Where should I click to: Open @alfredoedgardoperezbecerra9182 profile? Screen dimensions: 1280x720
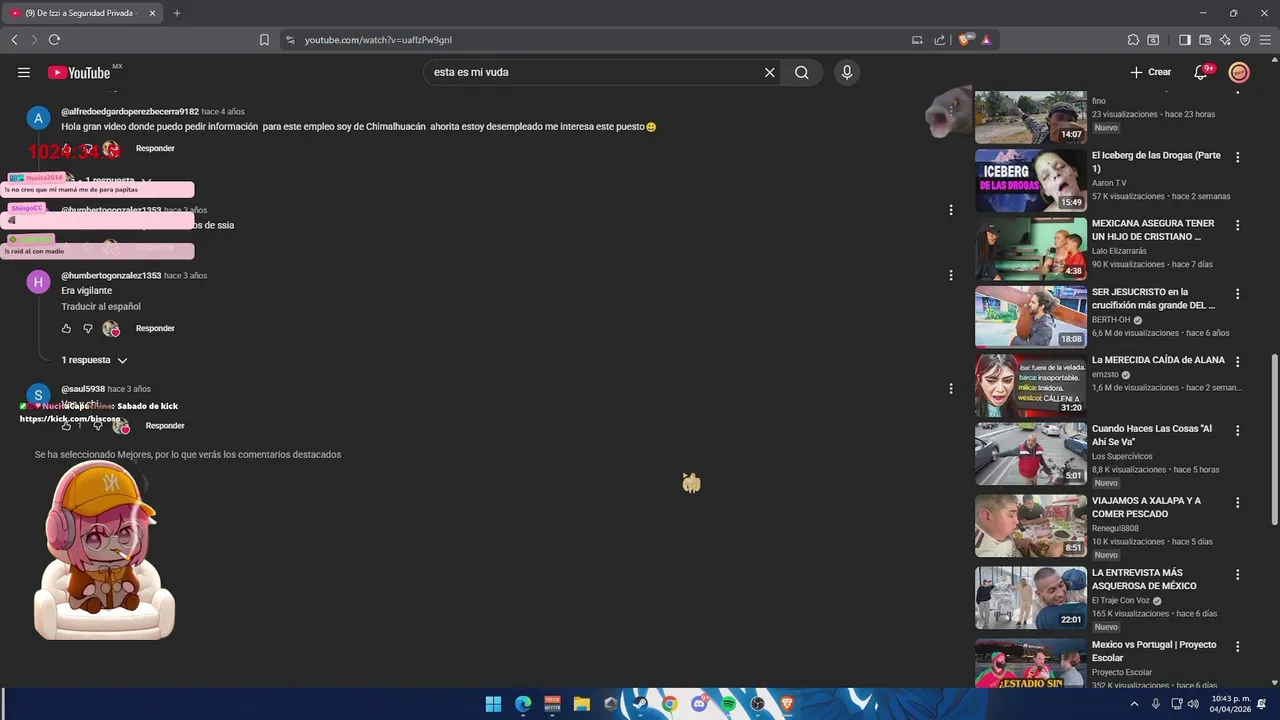tap(130, 111)
